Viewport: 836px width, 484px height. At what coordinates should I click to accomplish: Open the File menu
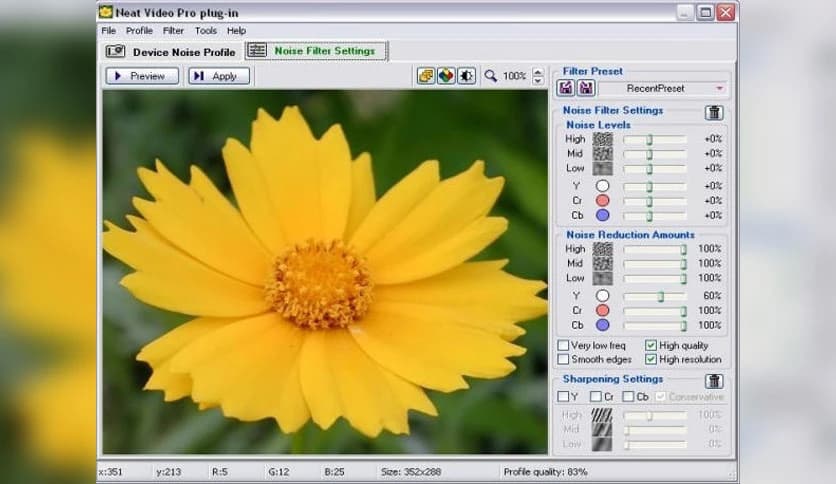[x=109, y=30]
